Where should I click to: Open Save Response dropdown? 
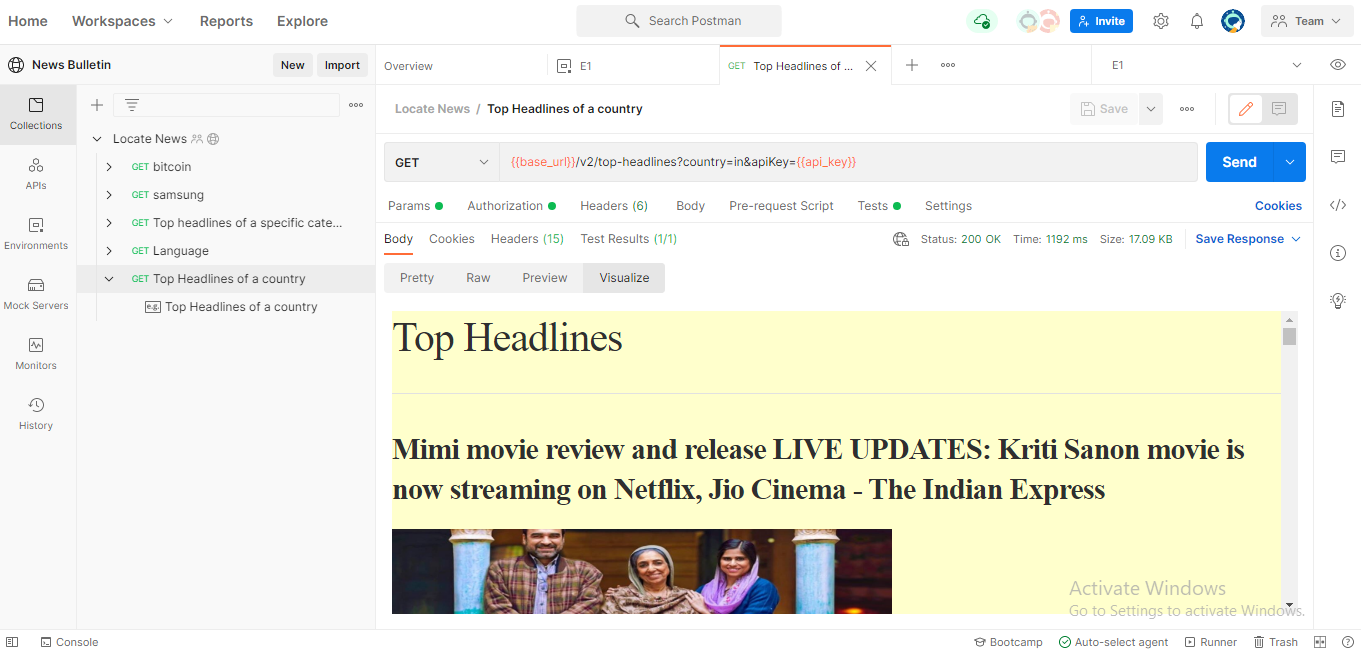click(1248, 239)
